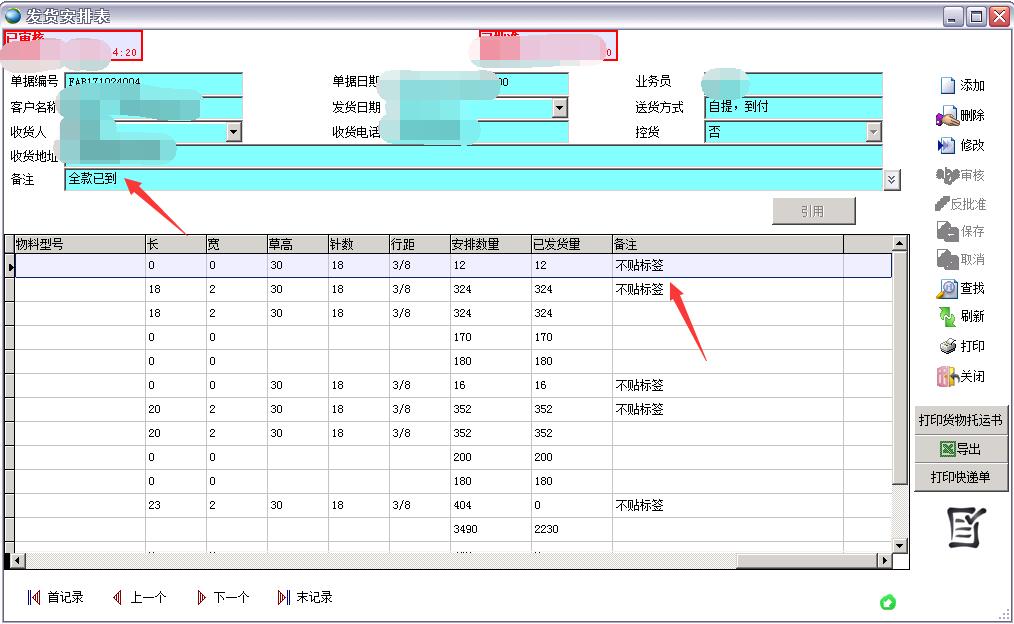Close the form using the 关闭 icon

pyautogui.click(x=960, y=377)
